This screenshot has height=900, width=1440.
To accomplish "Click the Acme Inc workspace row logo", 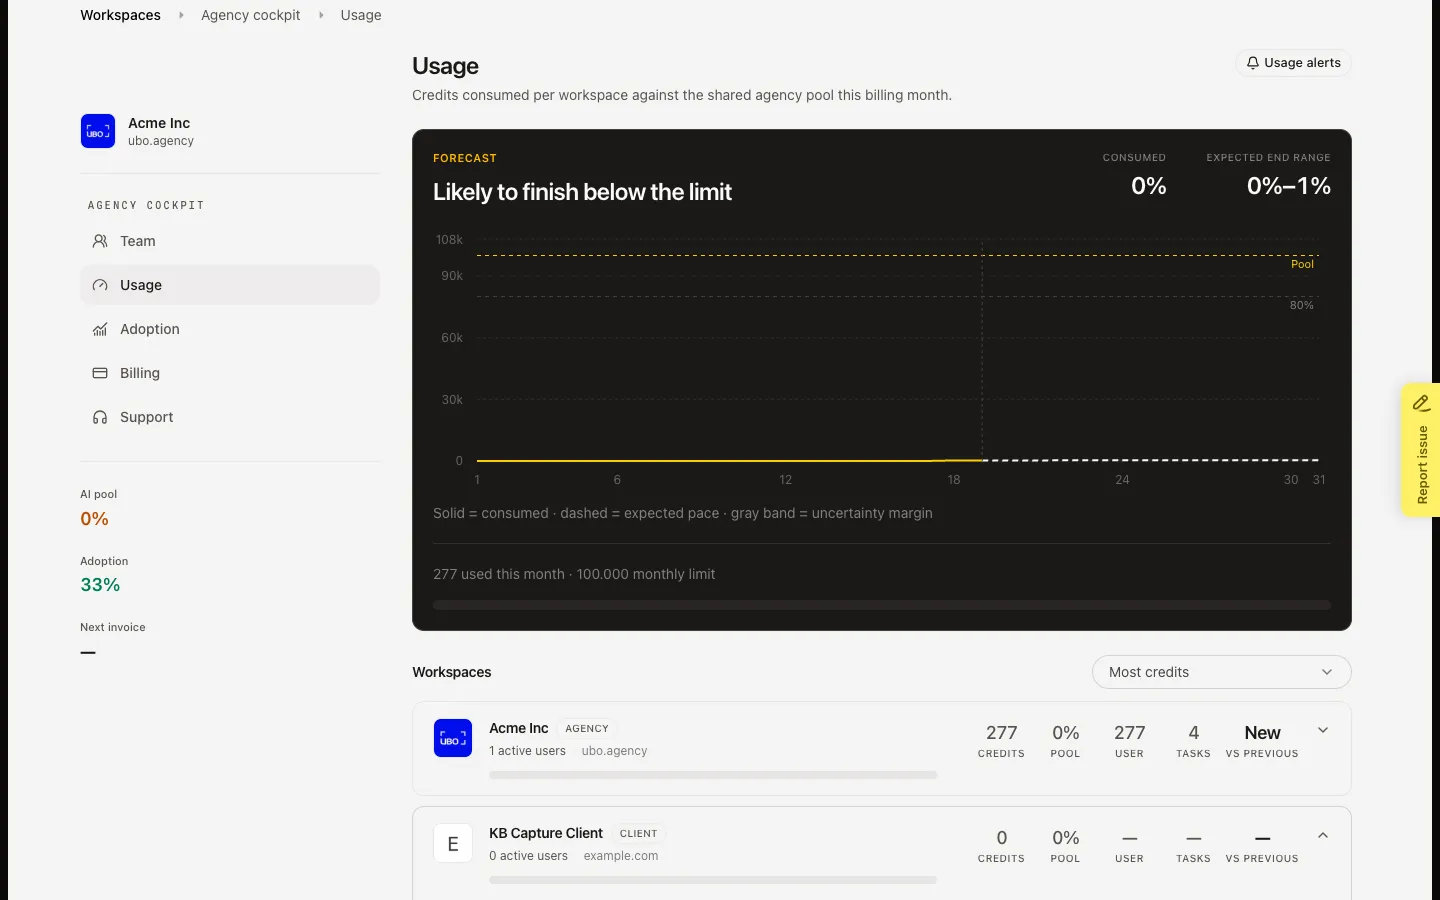I will (453, 738).
